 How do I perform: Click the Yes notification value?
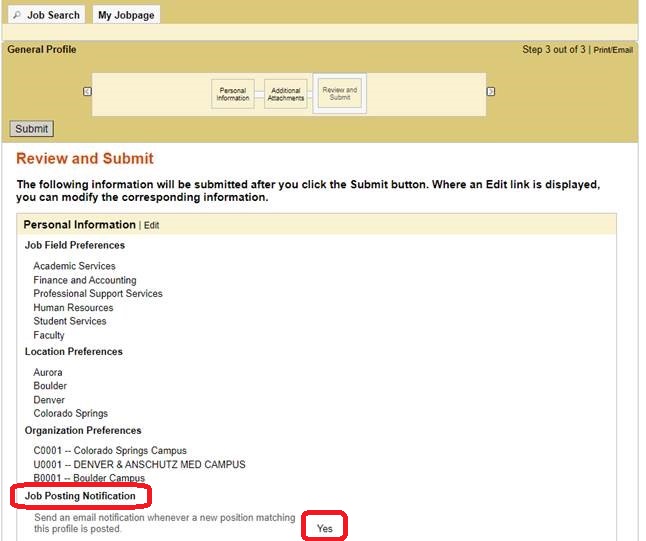tap(325, 528)
